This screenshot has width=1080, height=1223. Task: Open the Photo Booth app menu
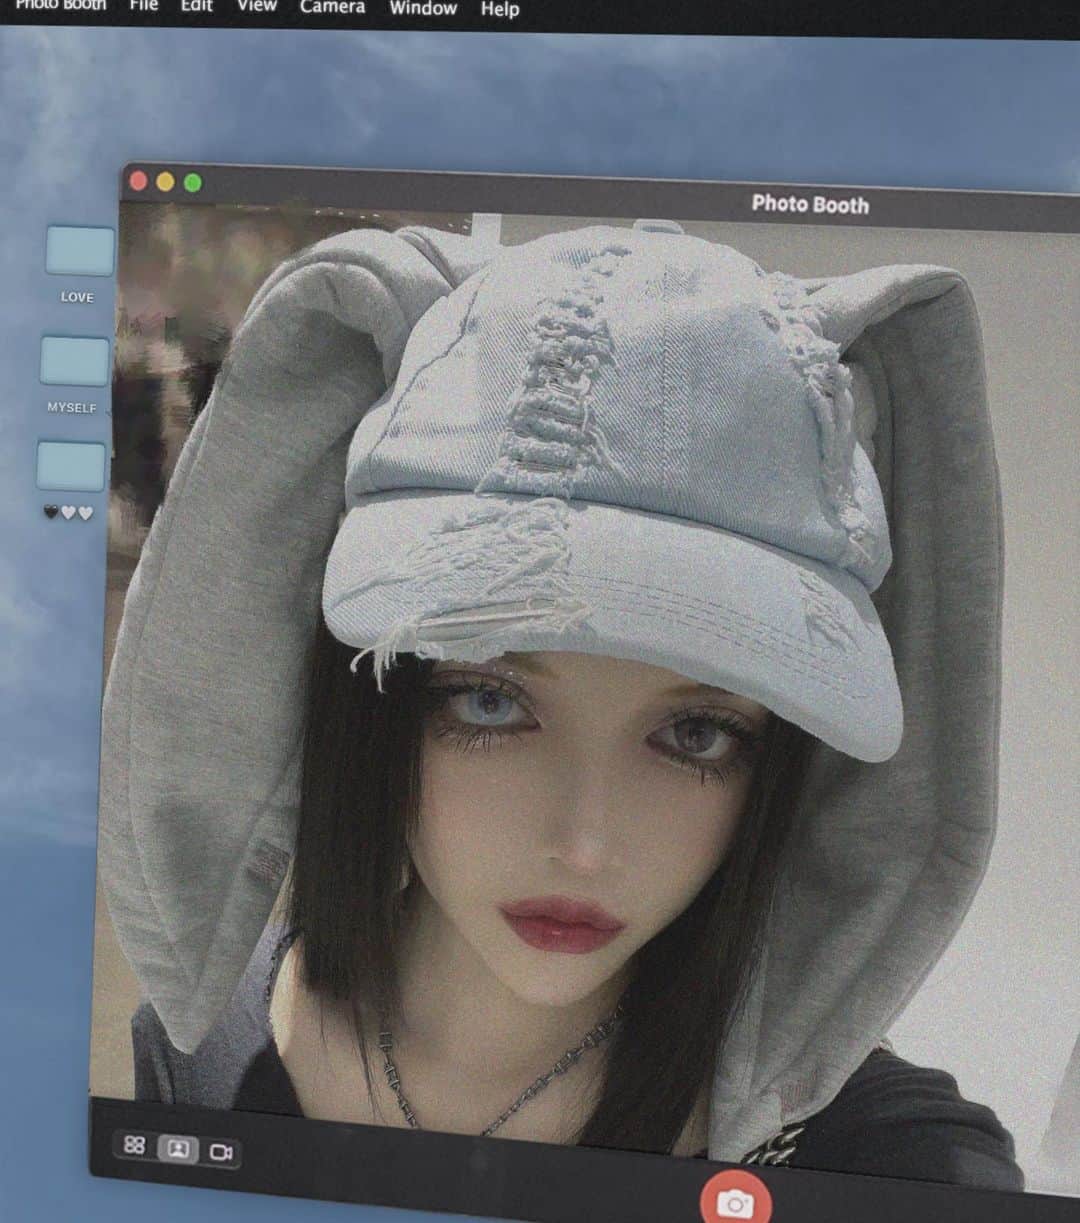60,5
